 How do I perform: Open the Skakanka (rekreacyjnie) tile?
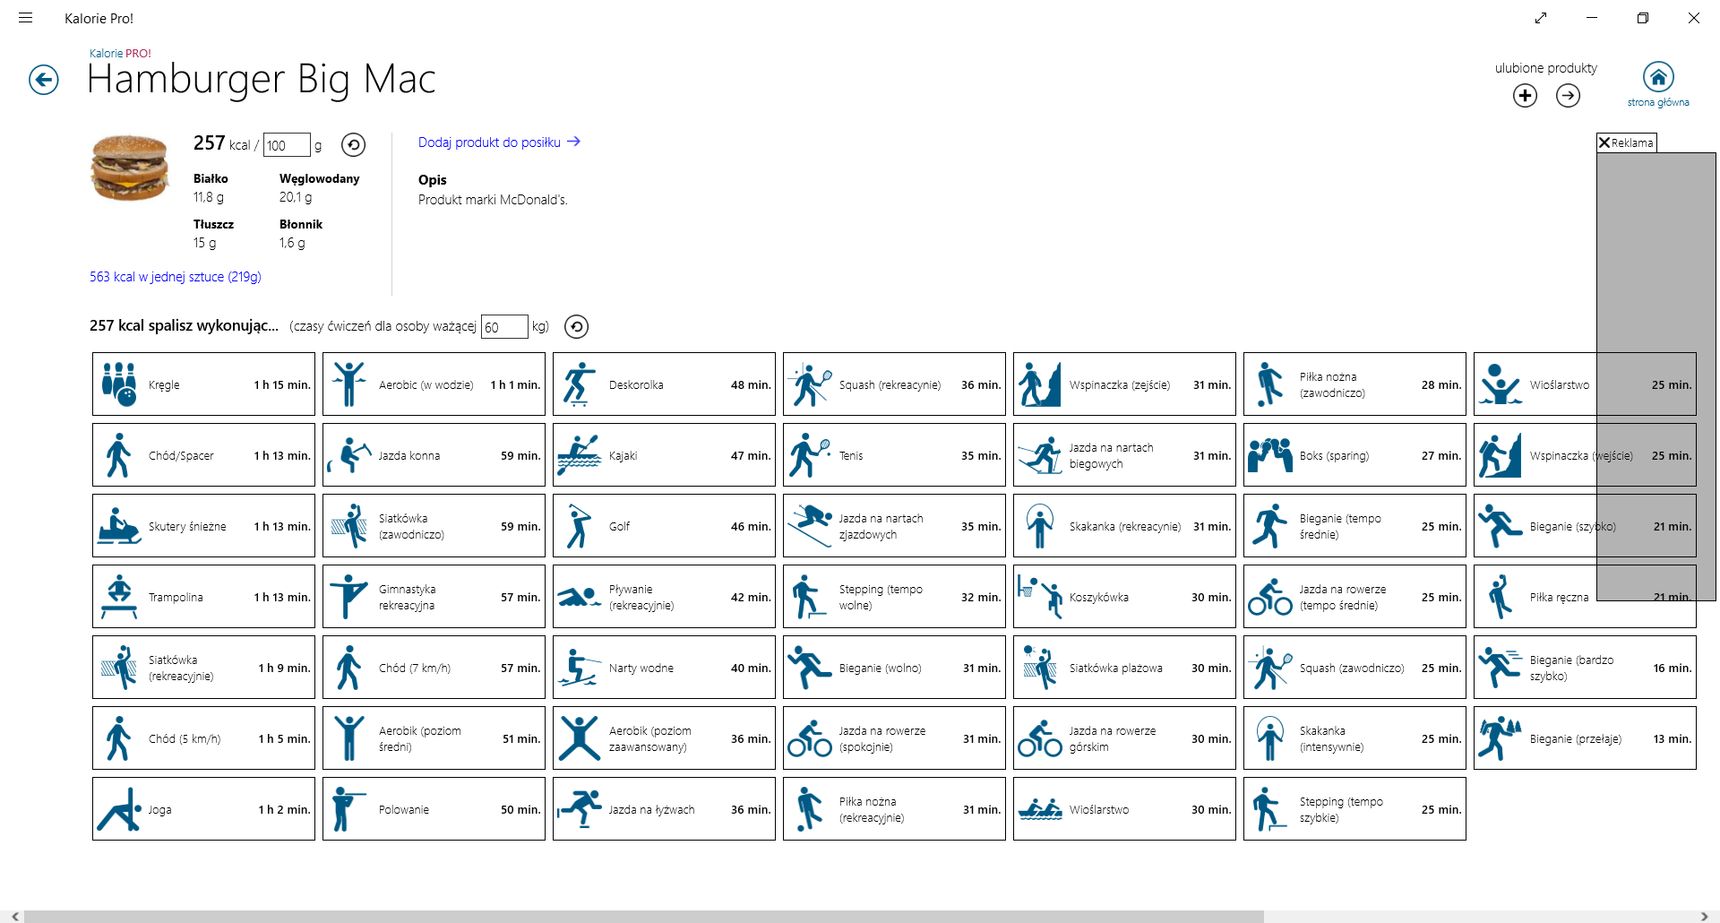[x=1124, y=526]
